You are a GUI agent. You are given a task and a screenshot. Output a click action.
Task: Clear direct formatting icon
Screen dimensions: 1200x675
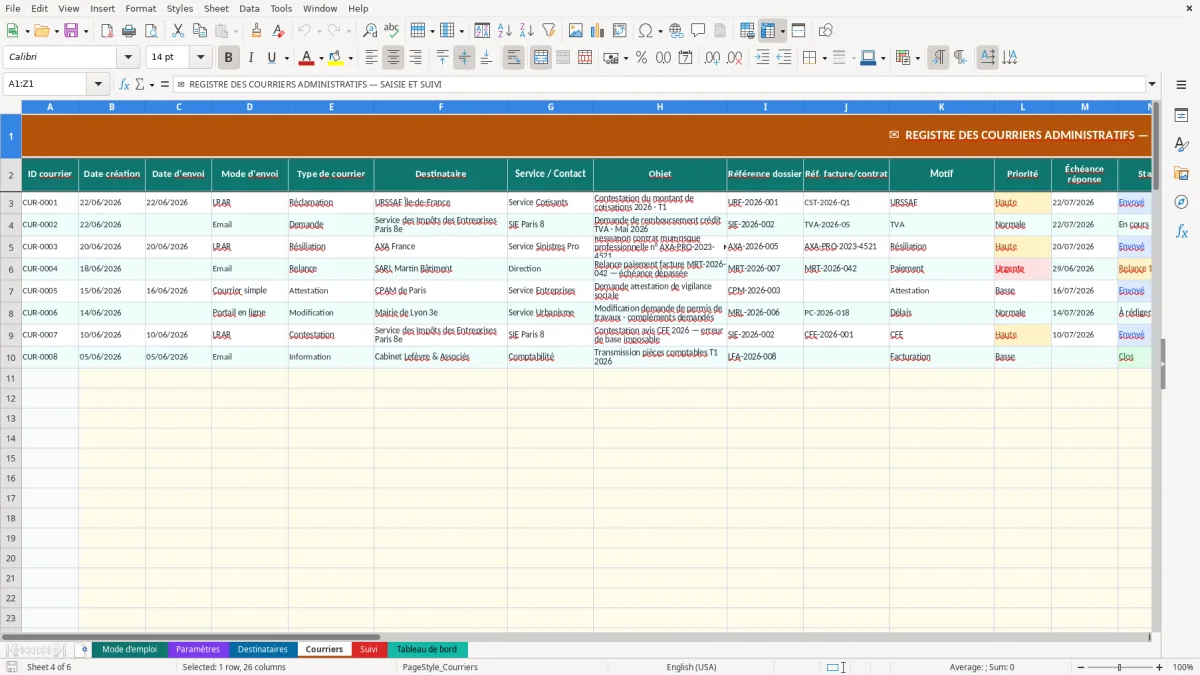(278, 31)
